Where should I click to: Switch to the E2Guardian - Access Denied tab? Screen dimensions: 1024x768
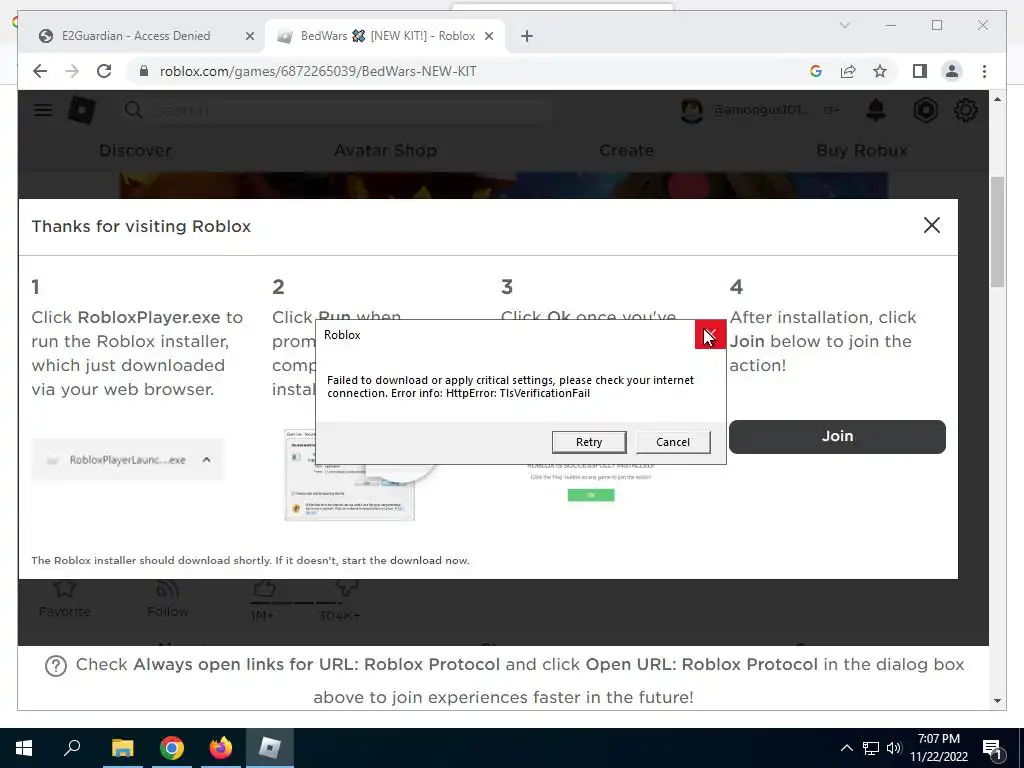136,36
